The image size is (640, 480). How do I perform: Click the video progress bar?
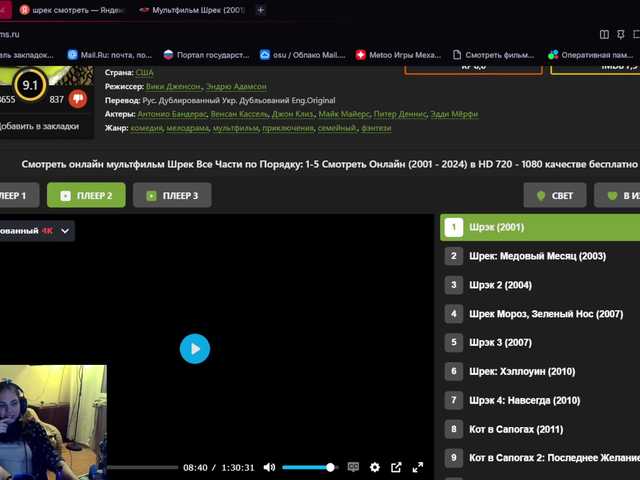(x=143, y=467)
